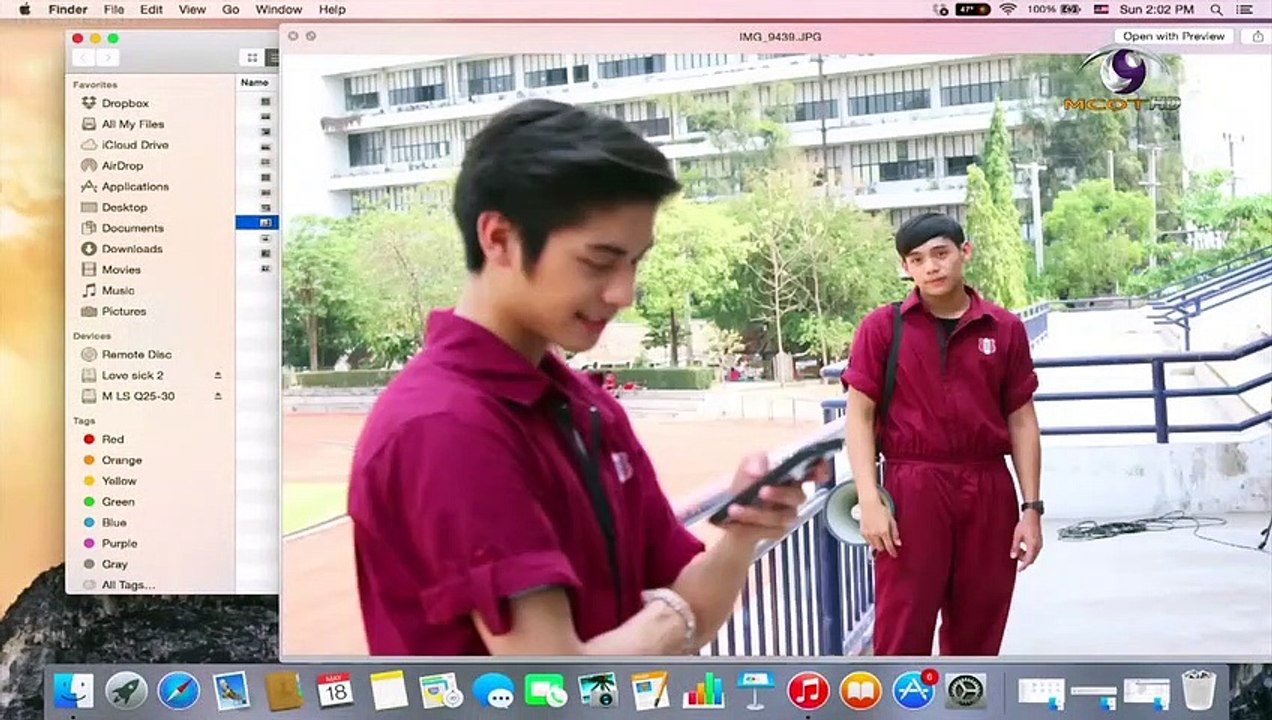Close the Quick Look preview
1272x720 pixels.
tap(292, 36)
